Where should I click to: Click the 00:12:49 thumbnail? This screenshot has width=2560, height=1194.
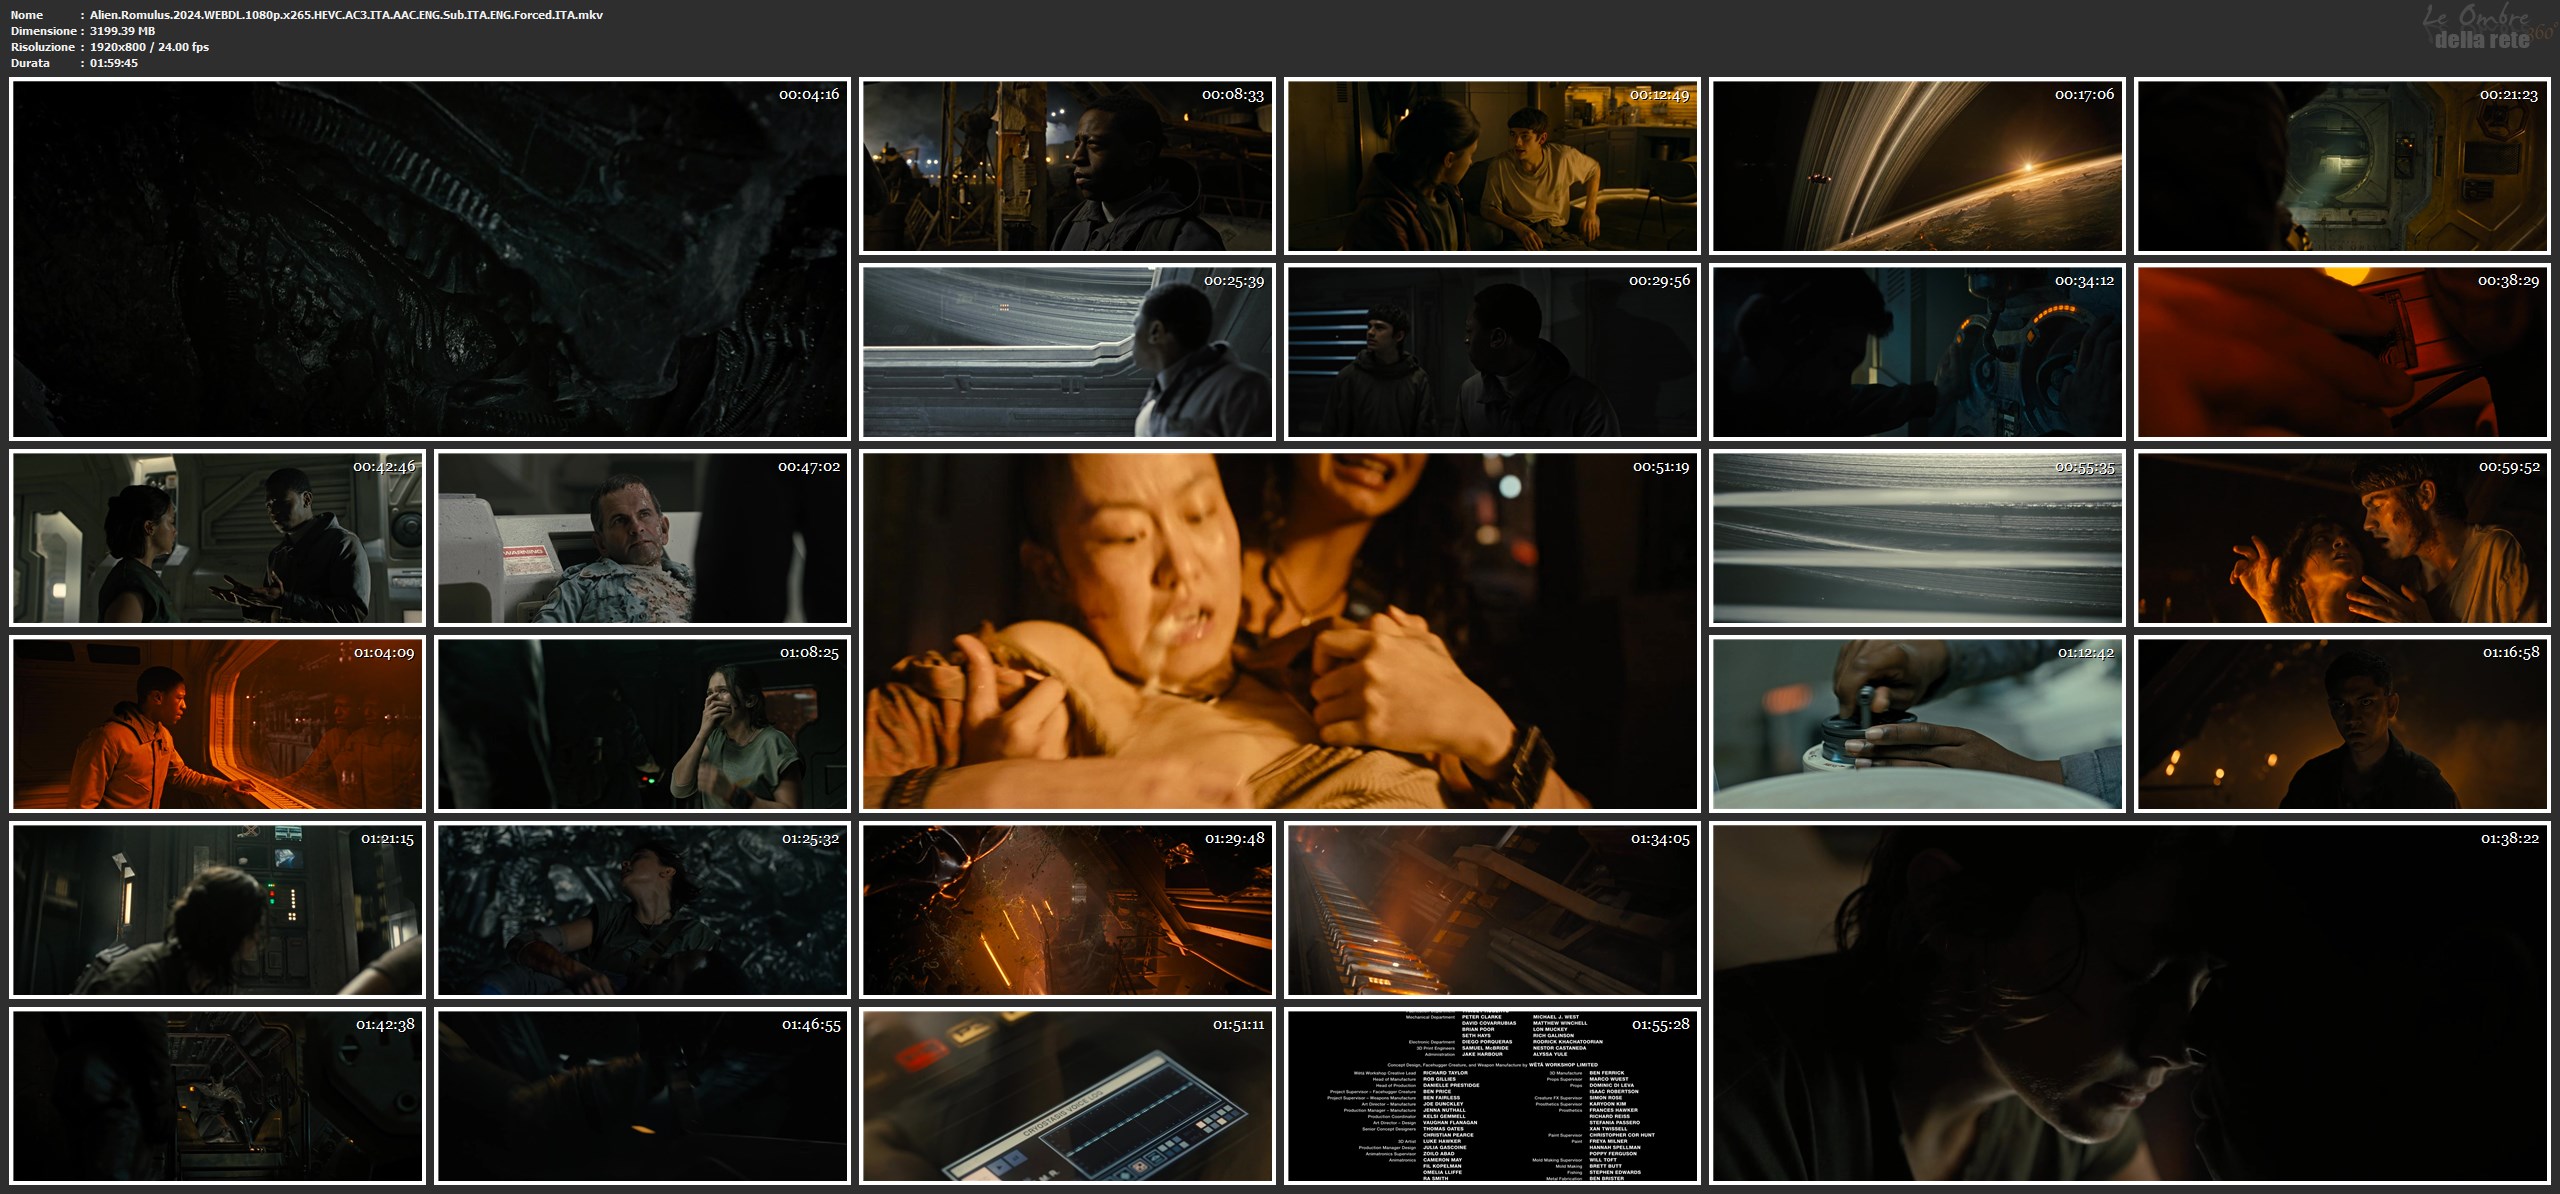pyautogui.click(x=1492, y=166)
